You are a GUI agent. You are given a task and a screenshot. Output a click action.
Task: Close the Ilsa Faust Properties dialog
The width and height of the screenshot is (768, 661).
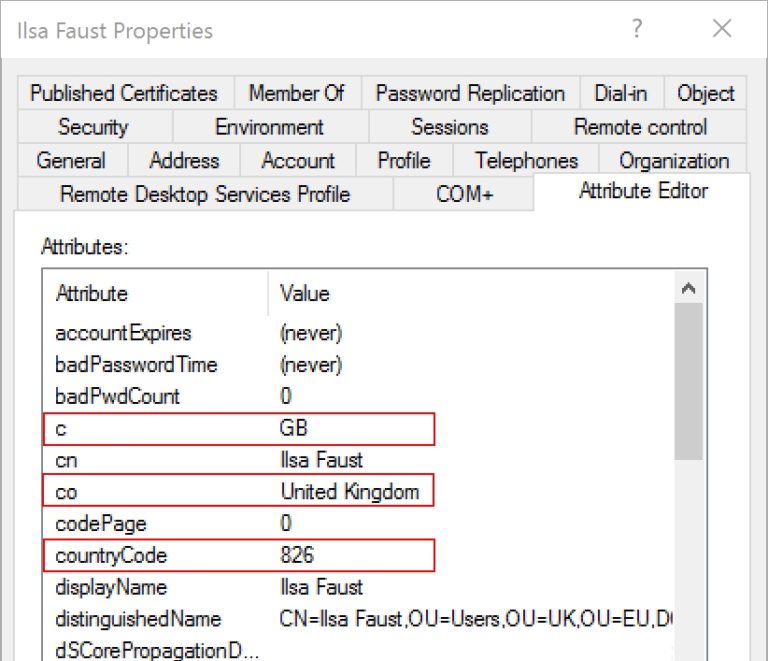coord(722,30)
